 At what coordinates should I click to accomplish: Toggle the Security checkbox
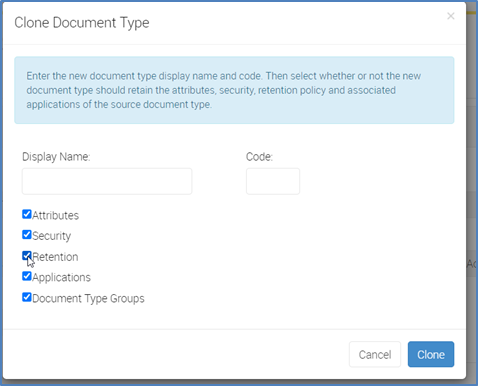point(27,235)
